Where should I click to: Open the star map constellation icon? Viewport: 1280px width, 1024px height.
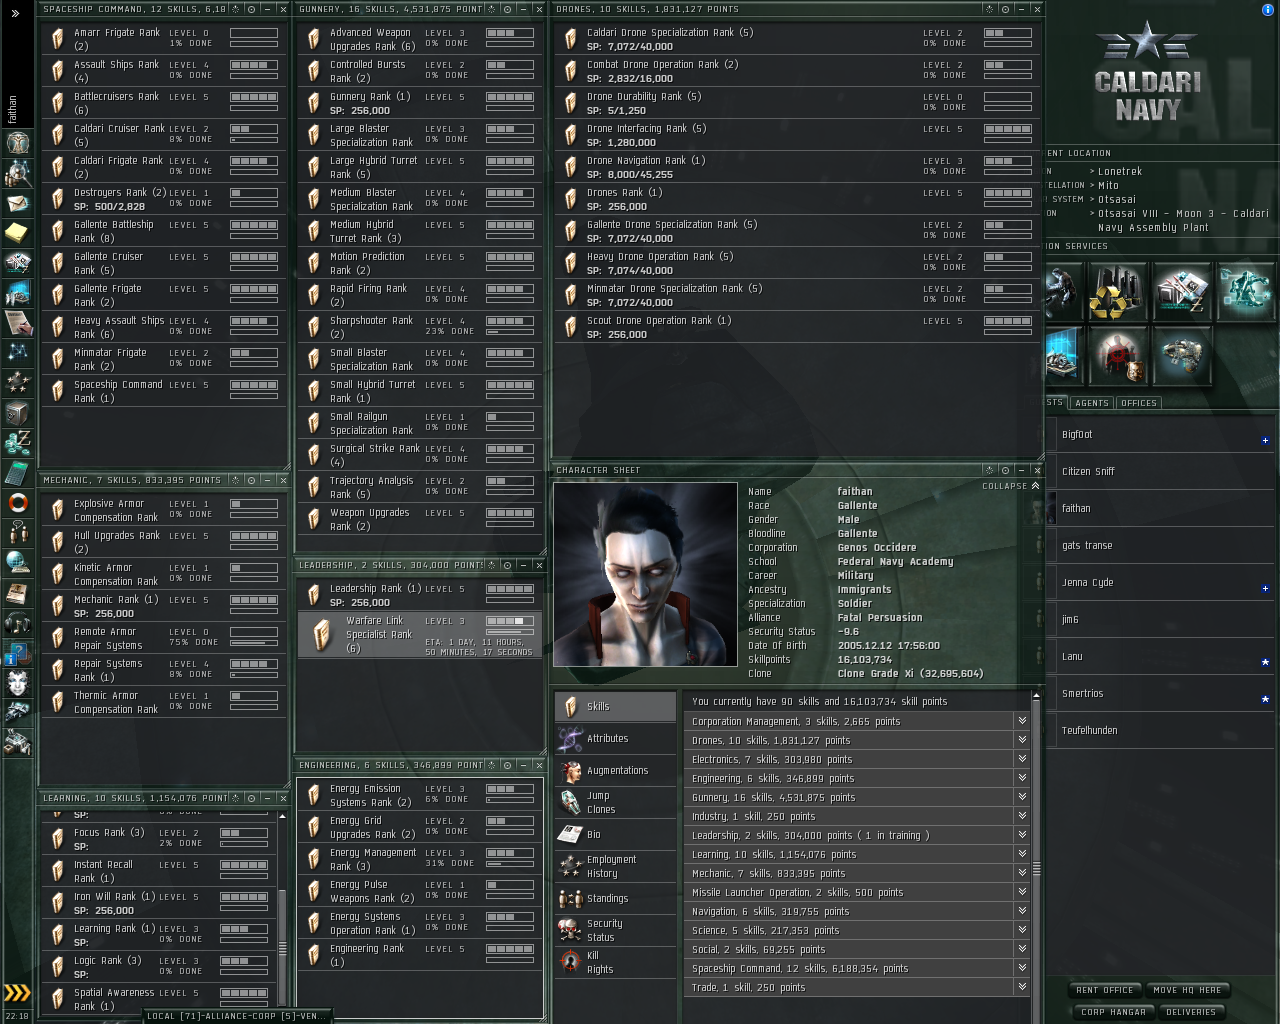click(18, 352)
